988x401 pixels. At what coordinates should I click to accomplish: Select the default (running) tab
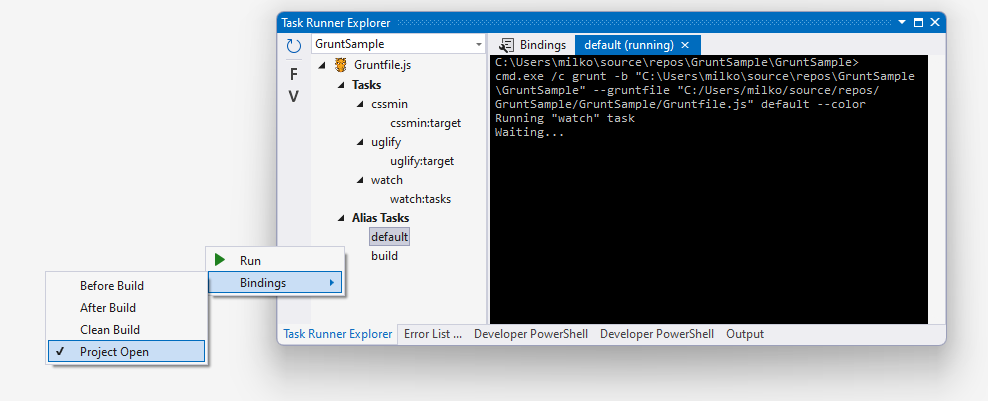(x=629, y=45)
